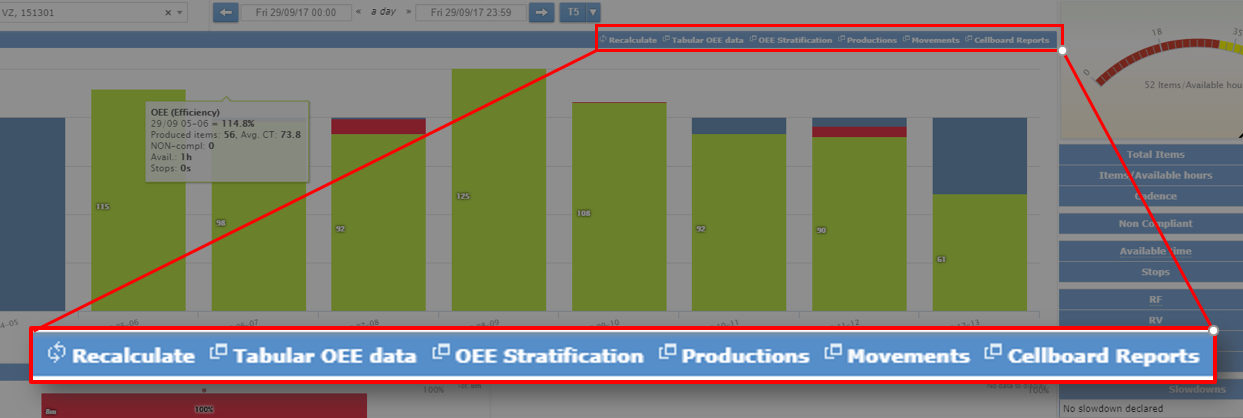Viewport: 1243px width, 418px height.
Task: Click the start date field 'Fri 29/09/17 00:00'
Action: pos(296,13)
